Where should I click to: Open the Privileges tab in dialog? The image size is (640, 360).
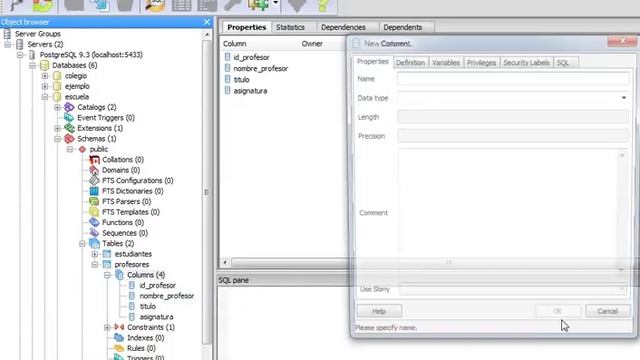click(482, 62)
